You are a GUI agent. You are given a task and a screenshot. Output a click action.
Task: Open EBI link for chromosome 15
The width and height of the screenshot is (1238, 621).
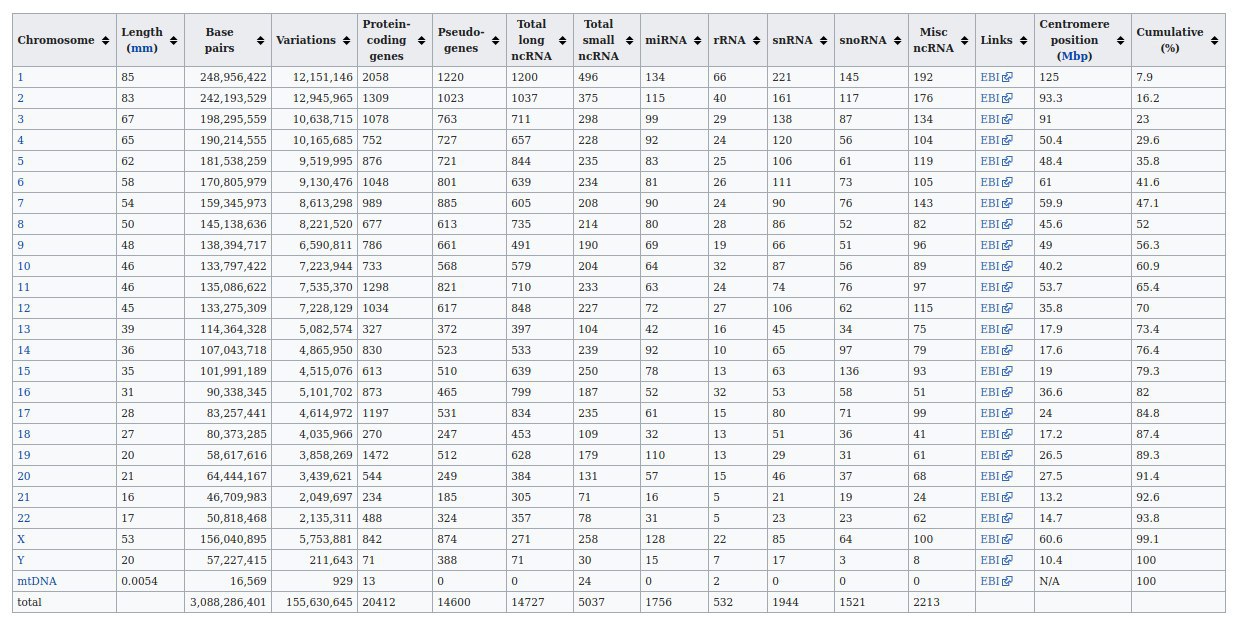996,371
